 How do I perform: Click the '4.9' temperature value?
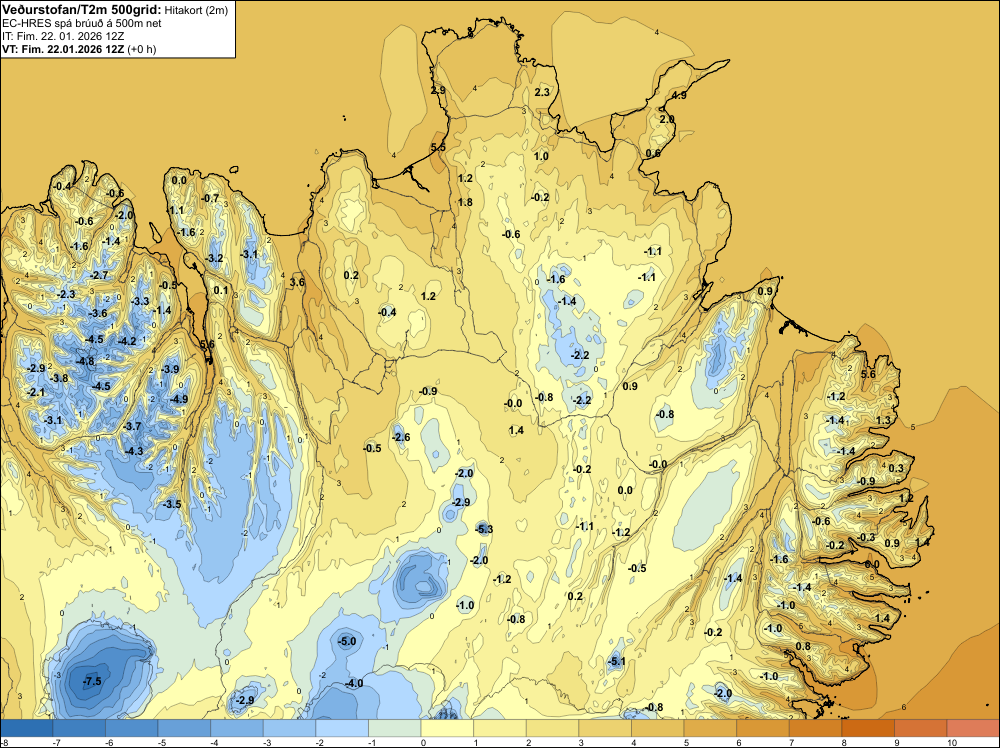coord(679,95)
